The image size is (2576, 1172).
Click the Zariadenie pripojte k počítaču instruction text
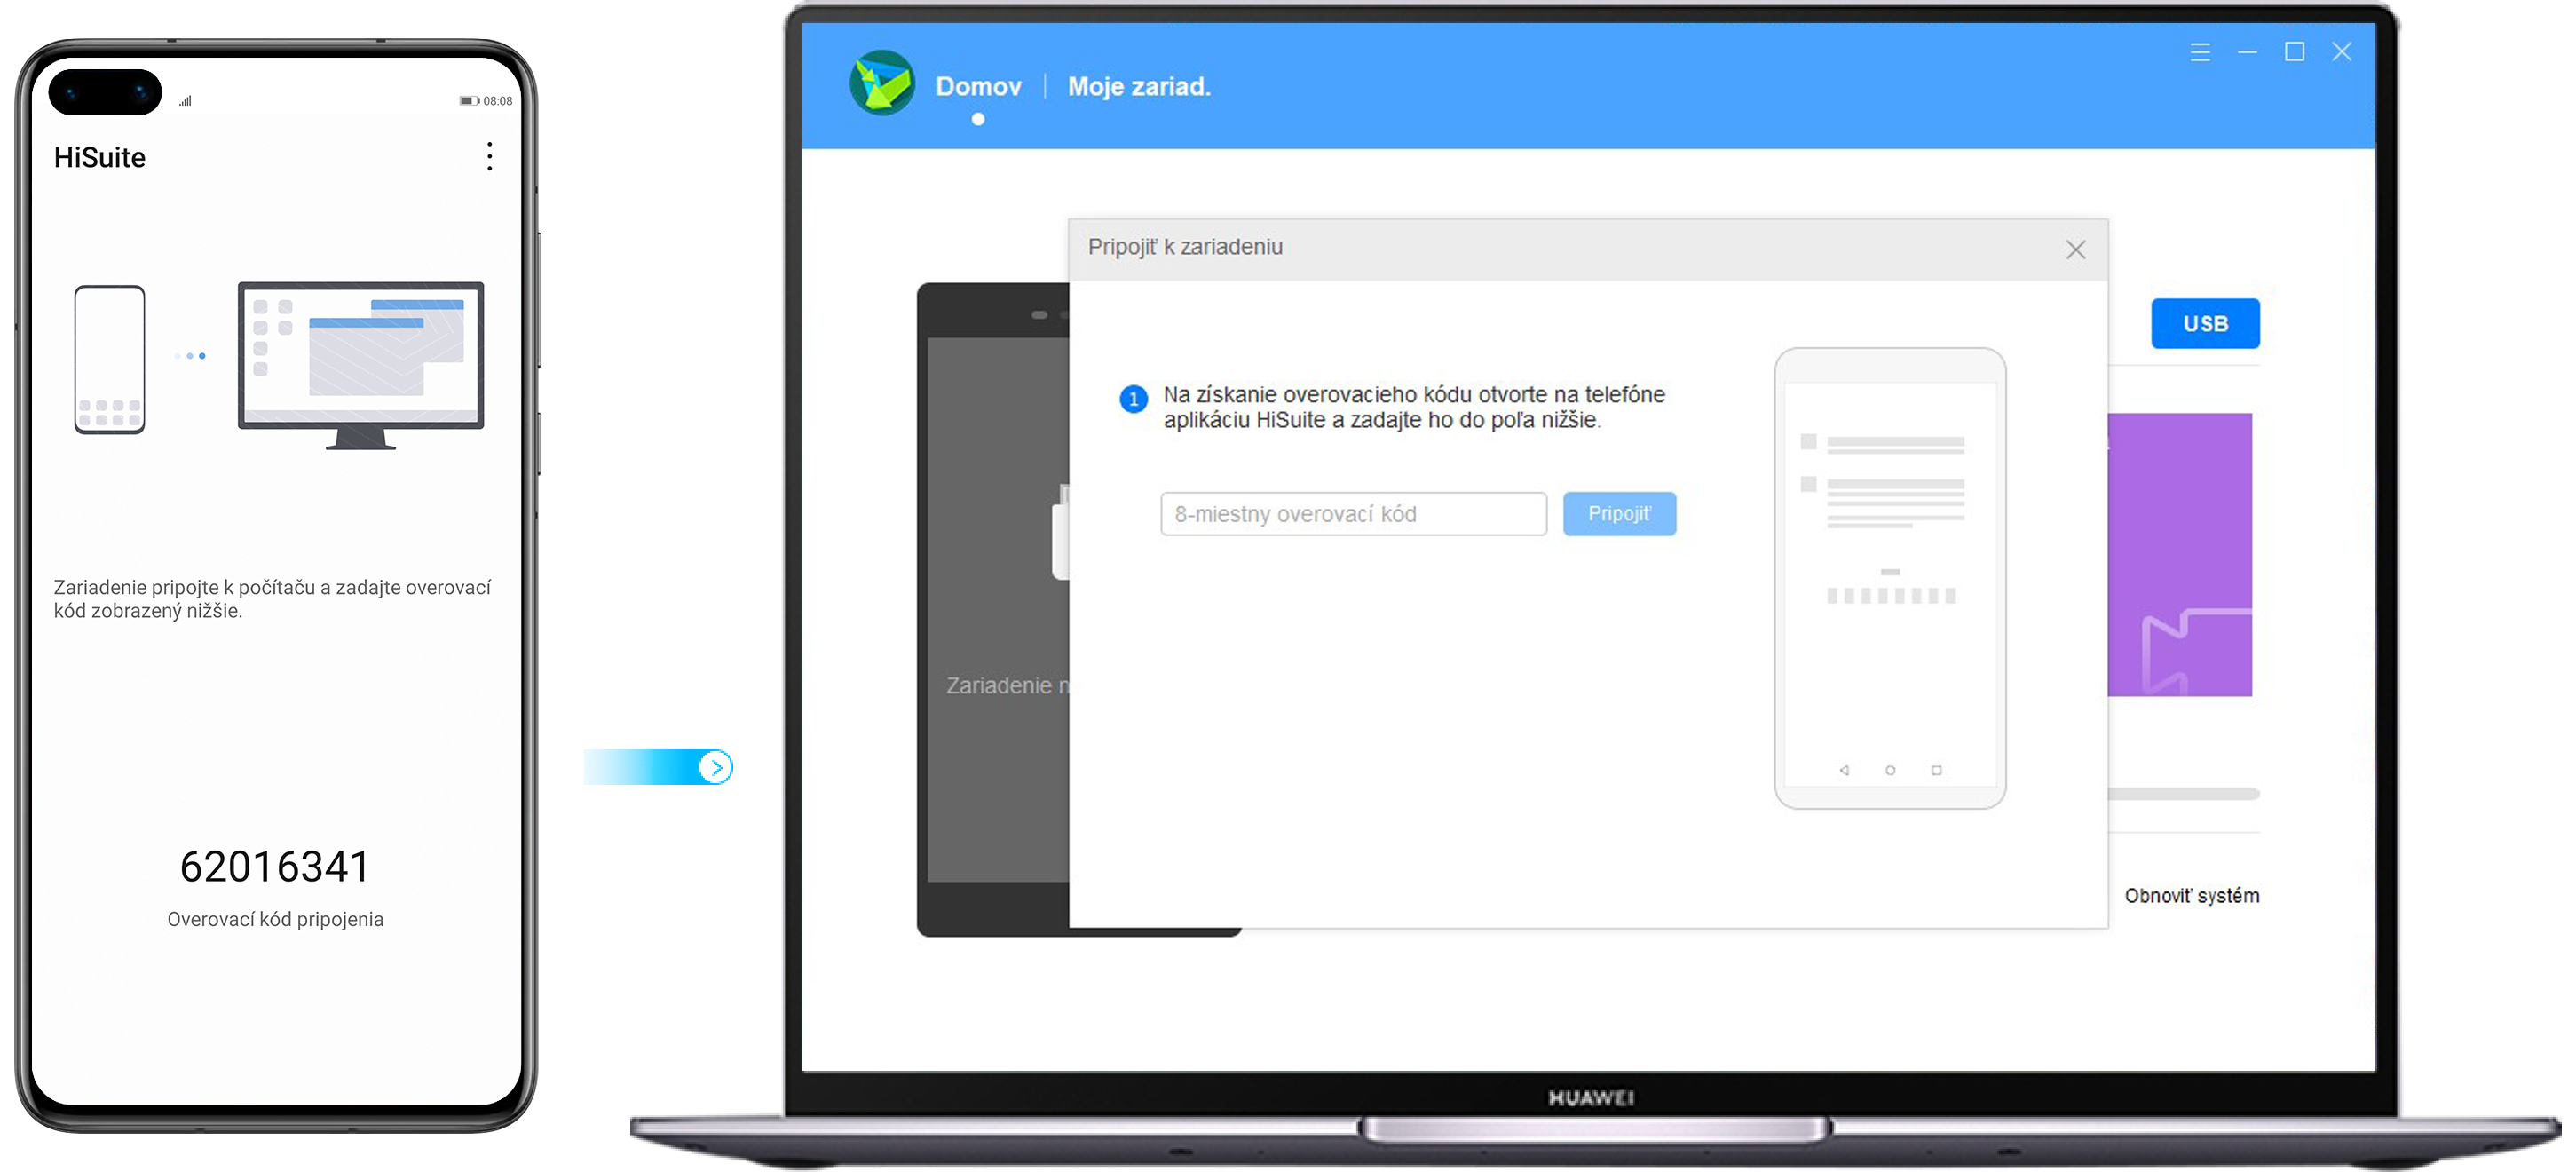272,599
